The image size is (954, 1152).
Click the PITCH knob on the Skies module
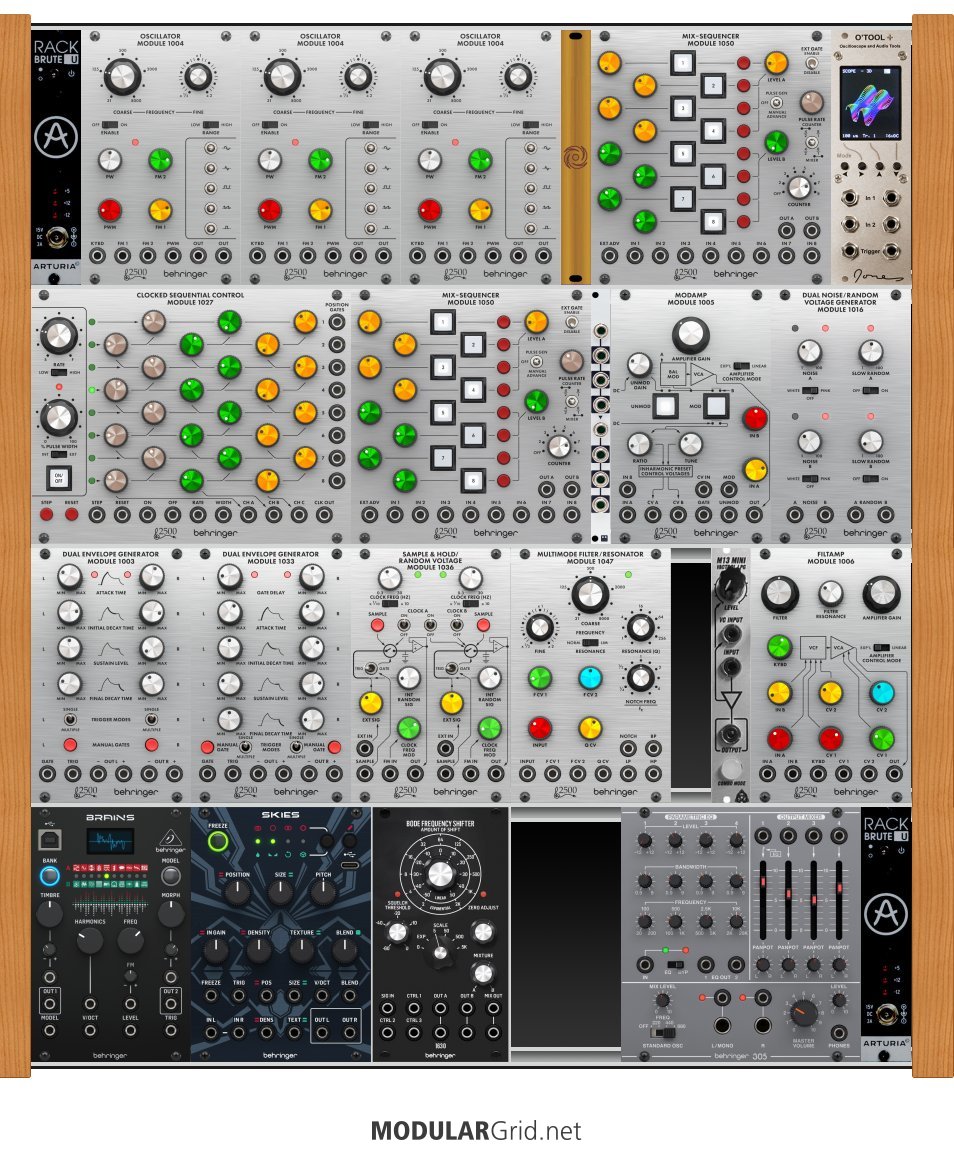point(323,893)
